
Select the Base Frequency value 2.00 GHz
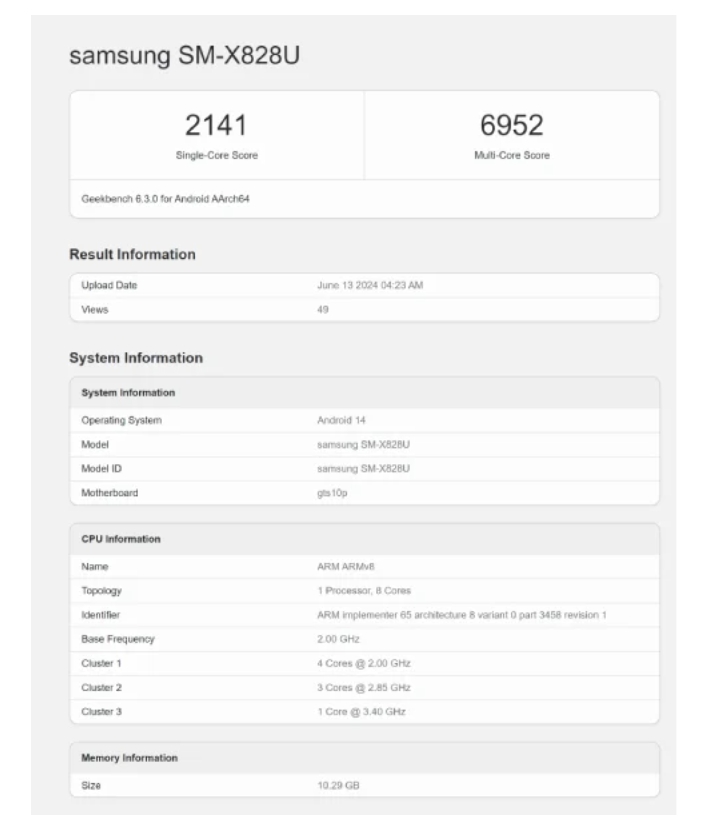pos(338,639)
